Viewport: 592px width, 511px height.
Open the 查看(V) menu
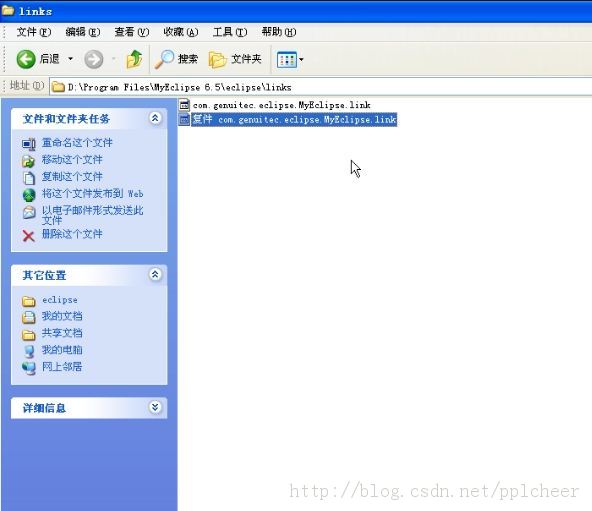click(x=132, y=32)
